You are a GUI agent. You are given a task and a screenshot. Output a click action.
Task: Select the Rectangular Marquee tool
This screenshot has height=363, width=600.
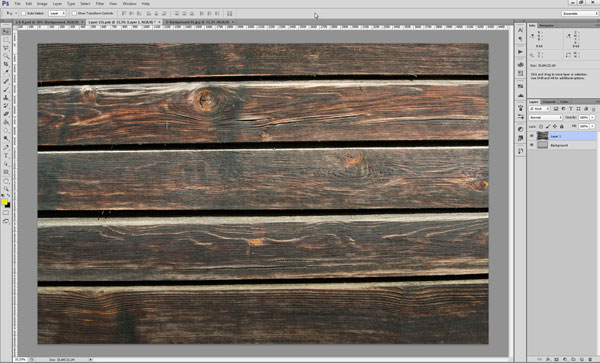click(6, 40)
